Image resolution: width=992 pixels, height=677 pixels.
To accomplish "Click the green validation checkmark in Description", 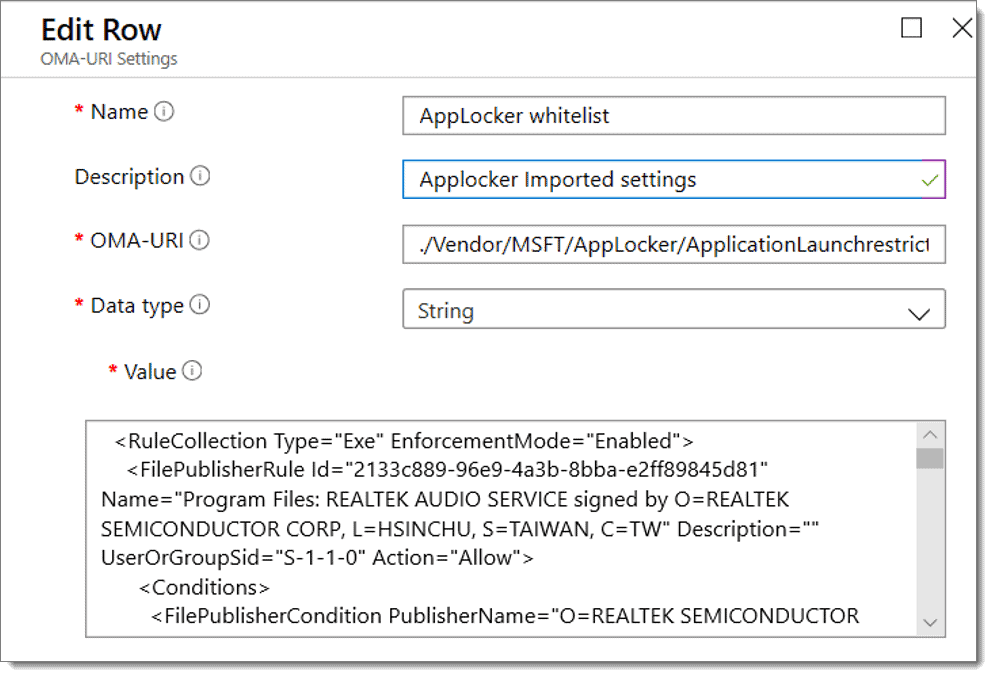I will point(929,181).
